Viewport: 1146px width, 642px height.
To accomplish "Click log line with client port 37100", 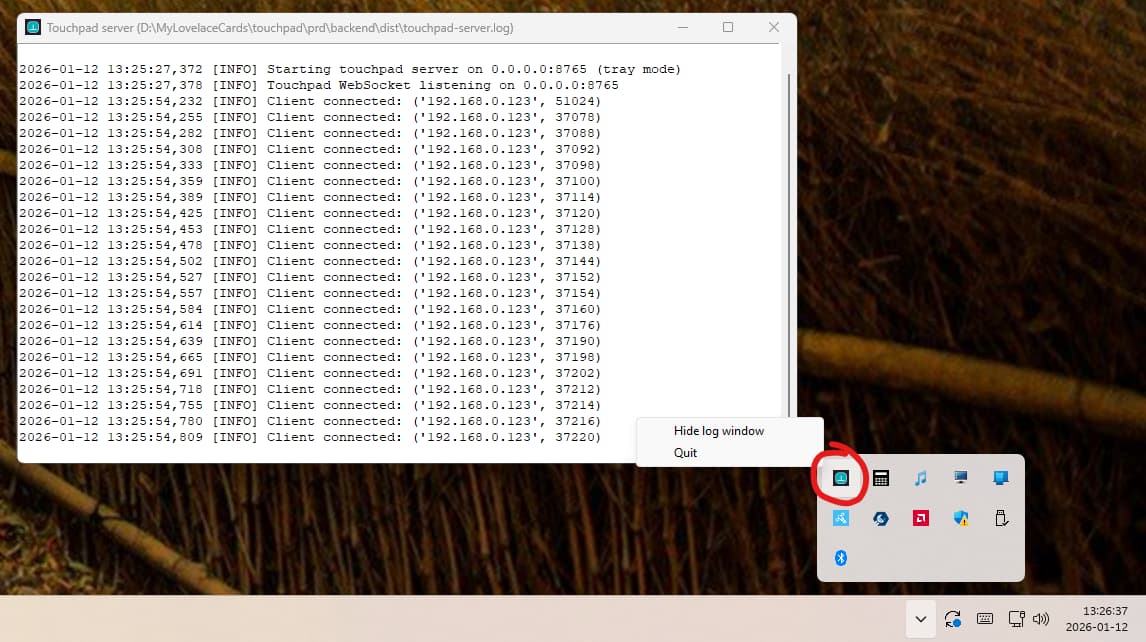I will click(310, 181).
